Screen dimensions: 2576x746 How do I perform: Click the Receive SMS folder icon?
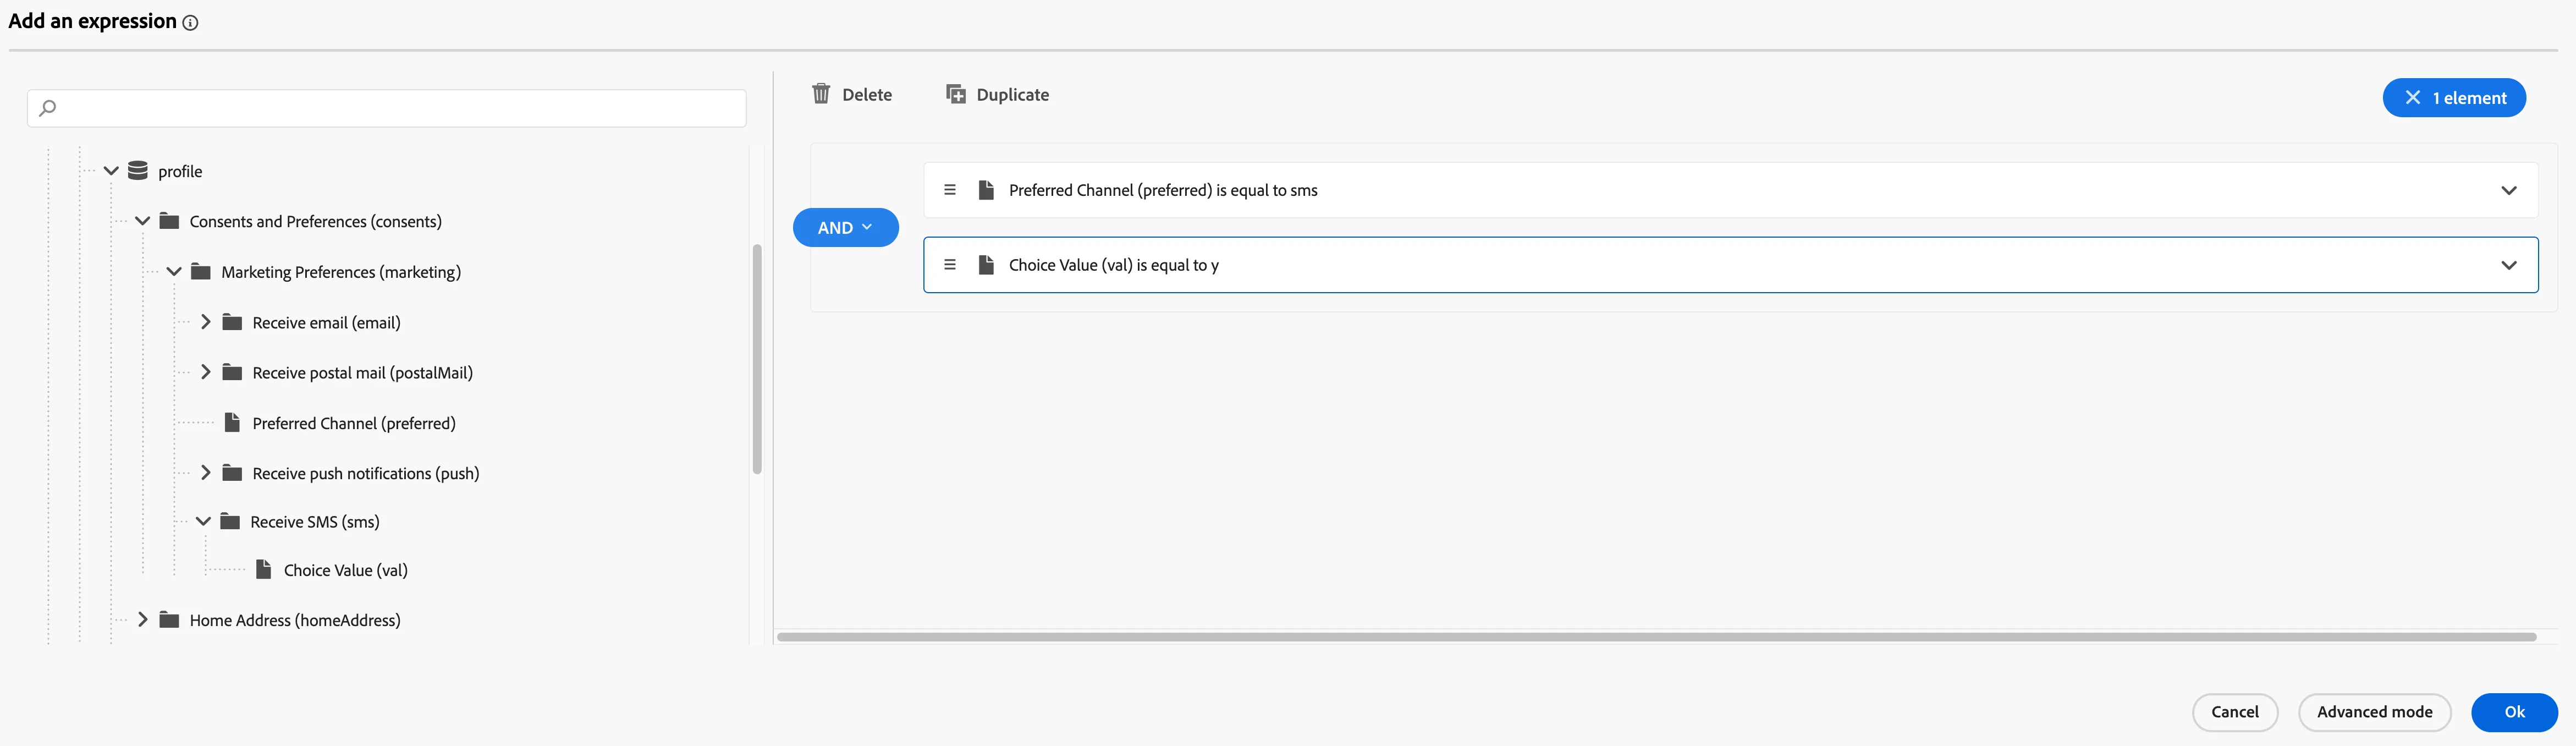point(230,521)
